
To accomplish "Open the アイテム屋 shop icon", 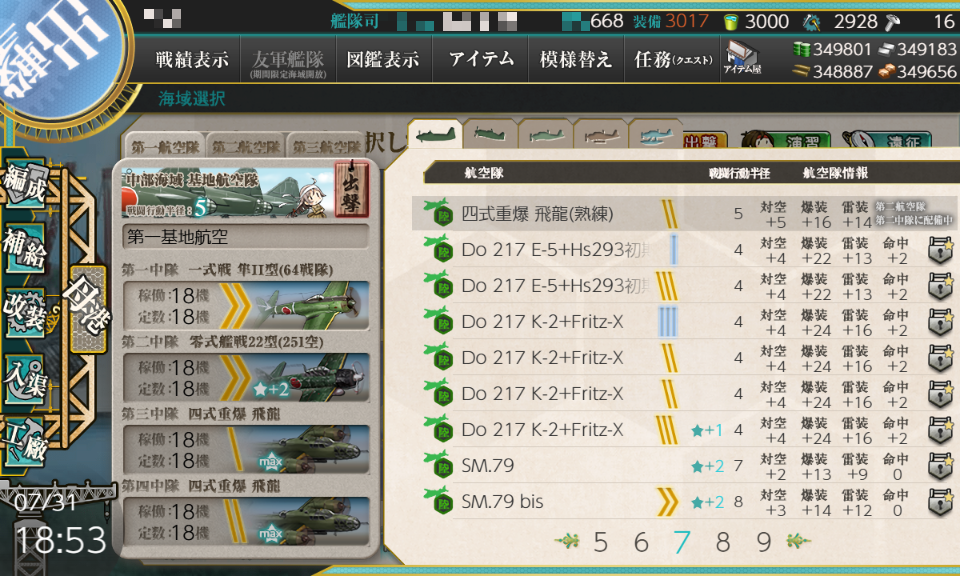I will [741, 59].
